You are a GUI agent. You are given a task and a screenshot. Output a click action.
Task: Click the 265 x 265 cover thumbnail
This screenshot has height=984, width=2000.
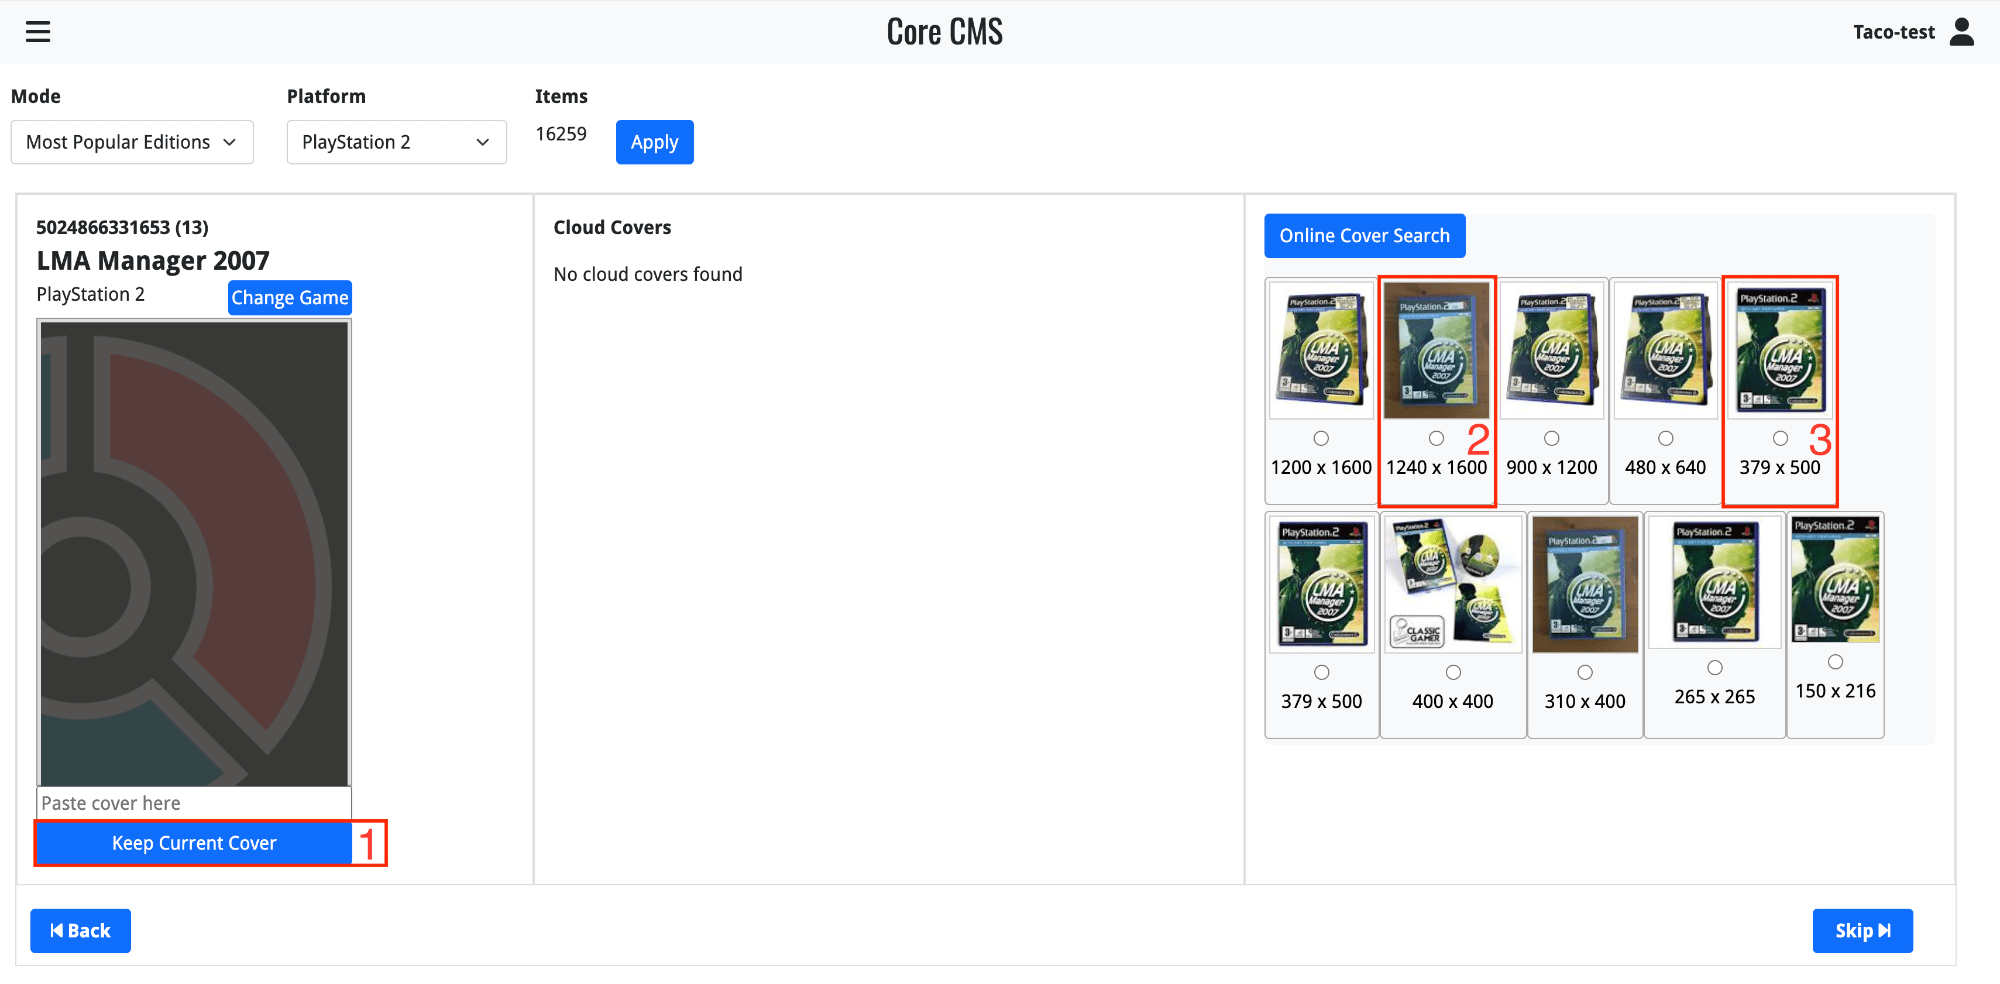[1715, 581]
